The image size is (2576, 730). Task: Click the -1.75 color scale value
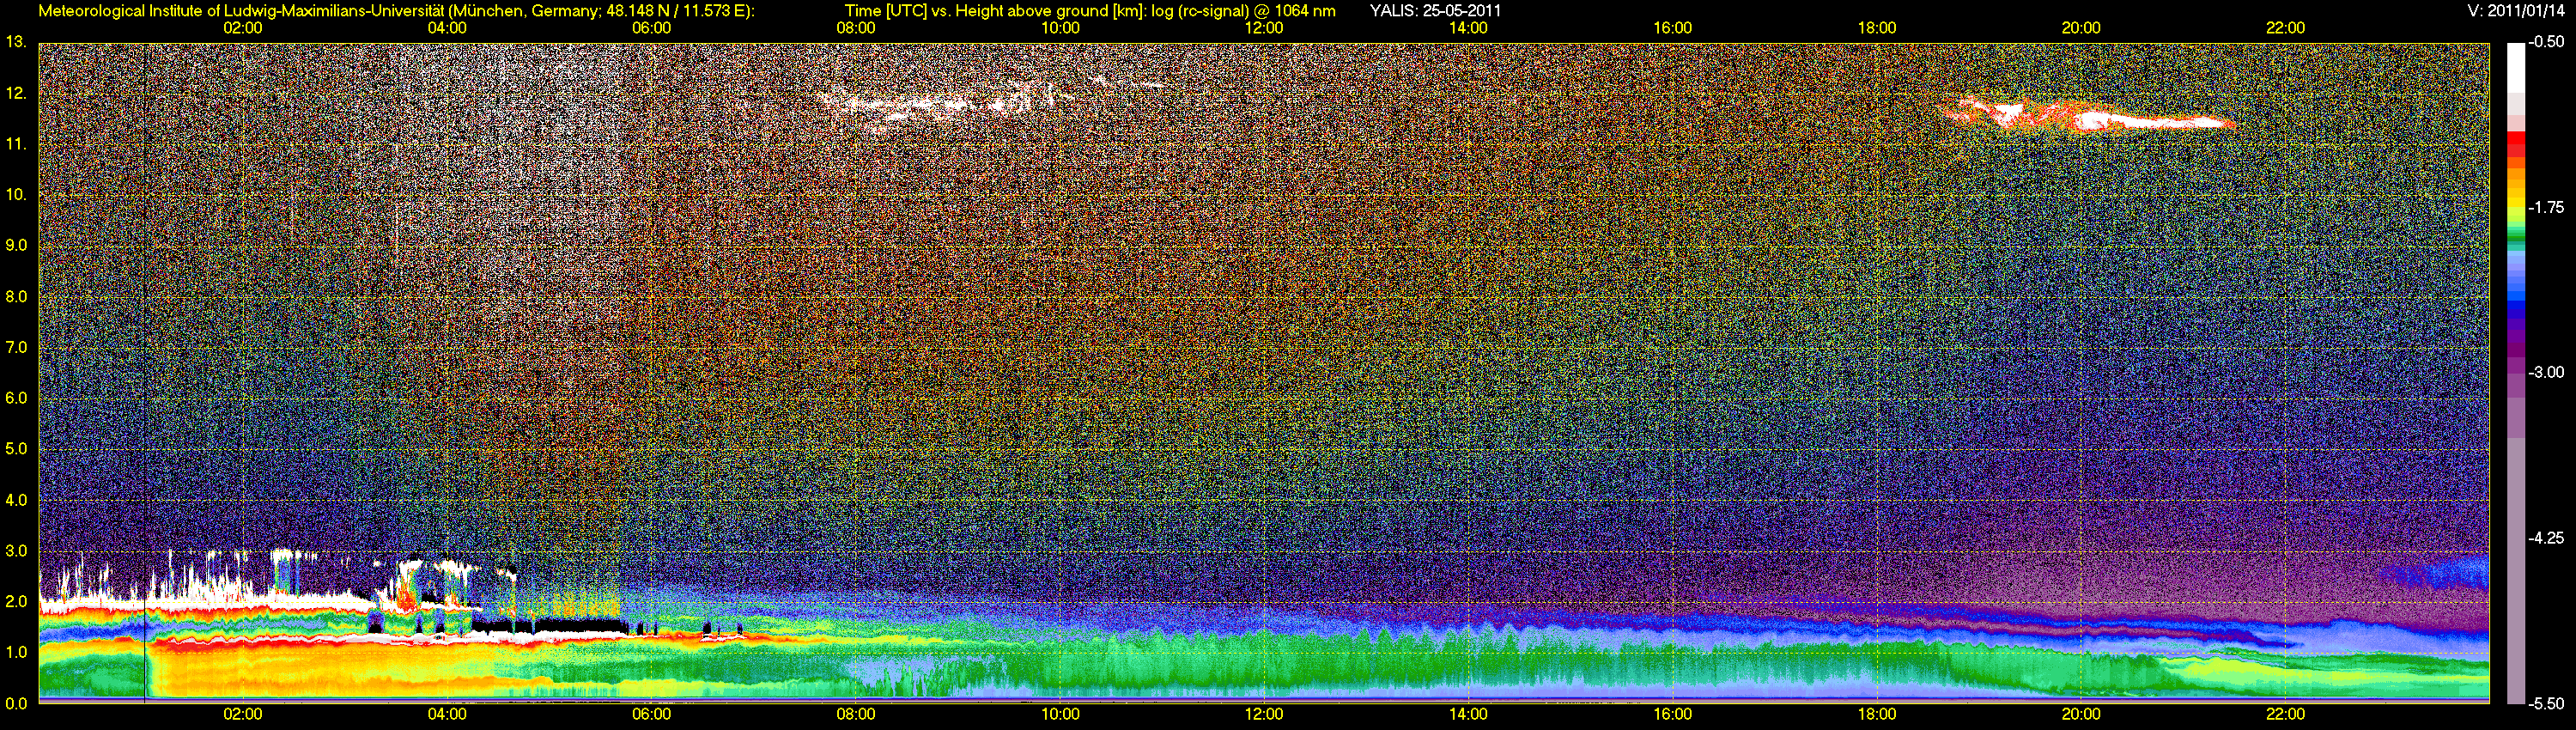click(x=2547, y=207)
